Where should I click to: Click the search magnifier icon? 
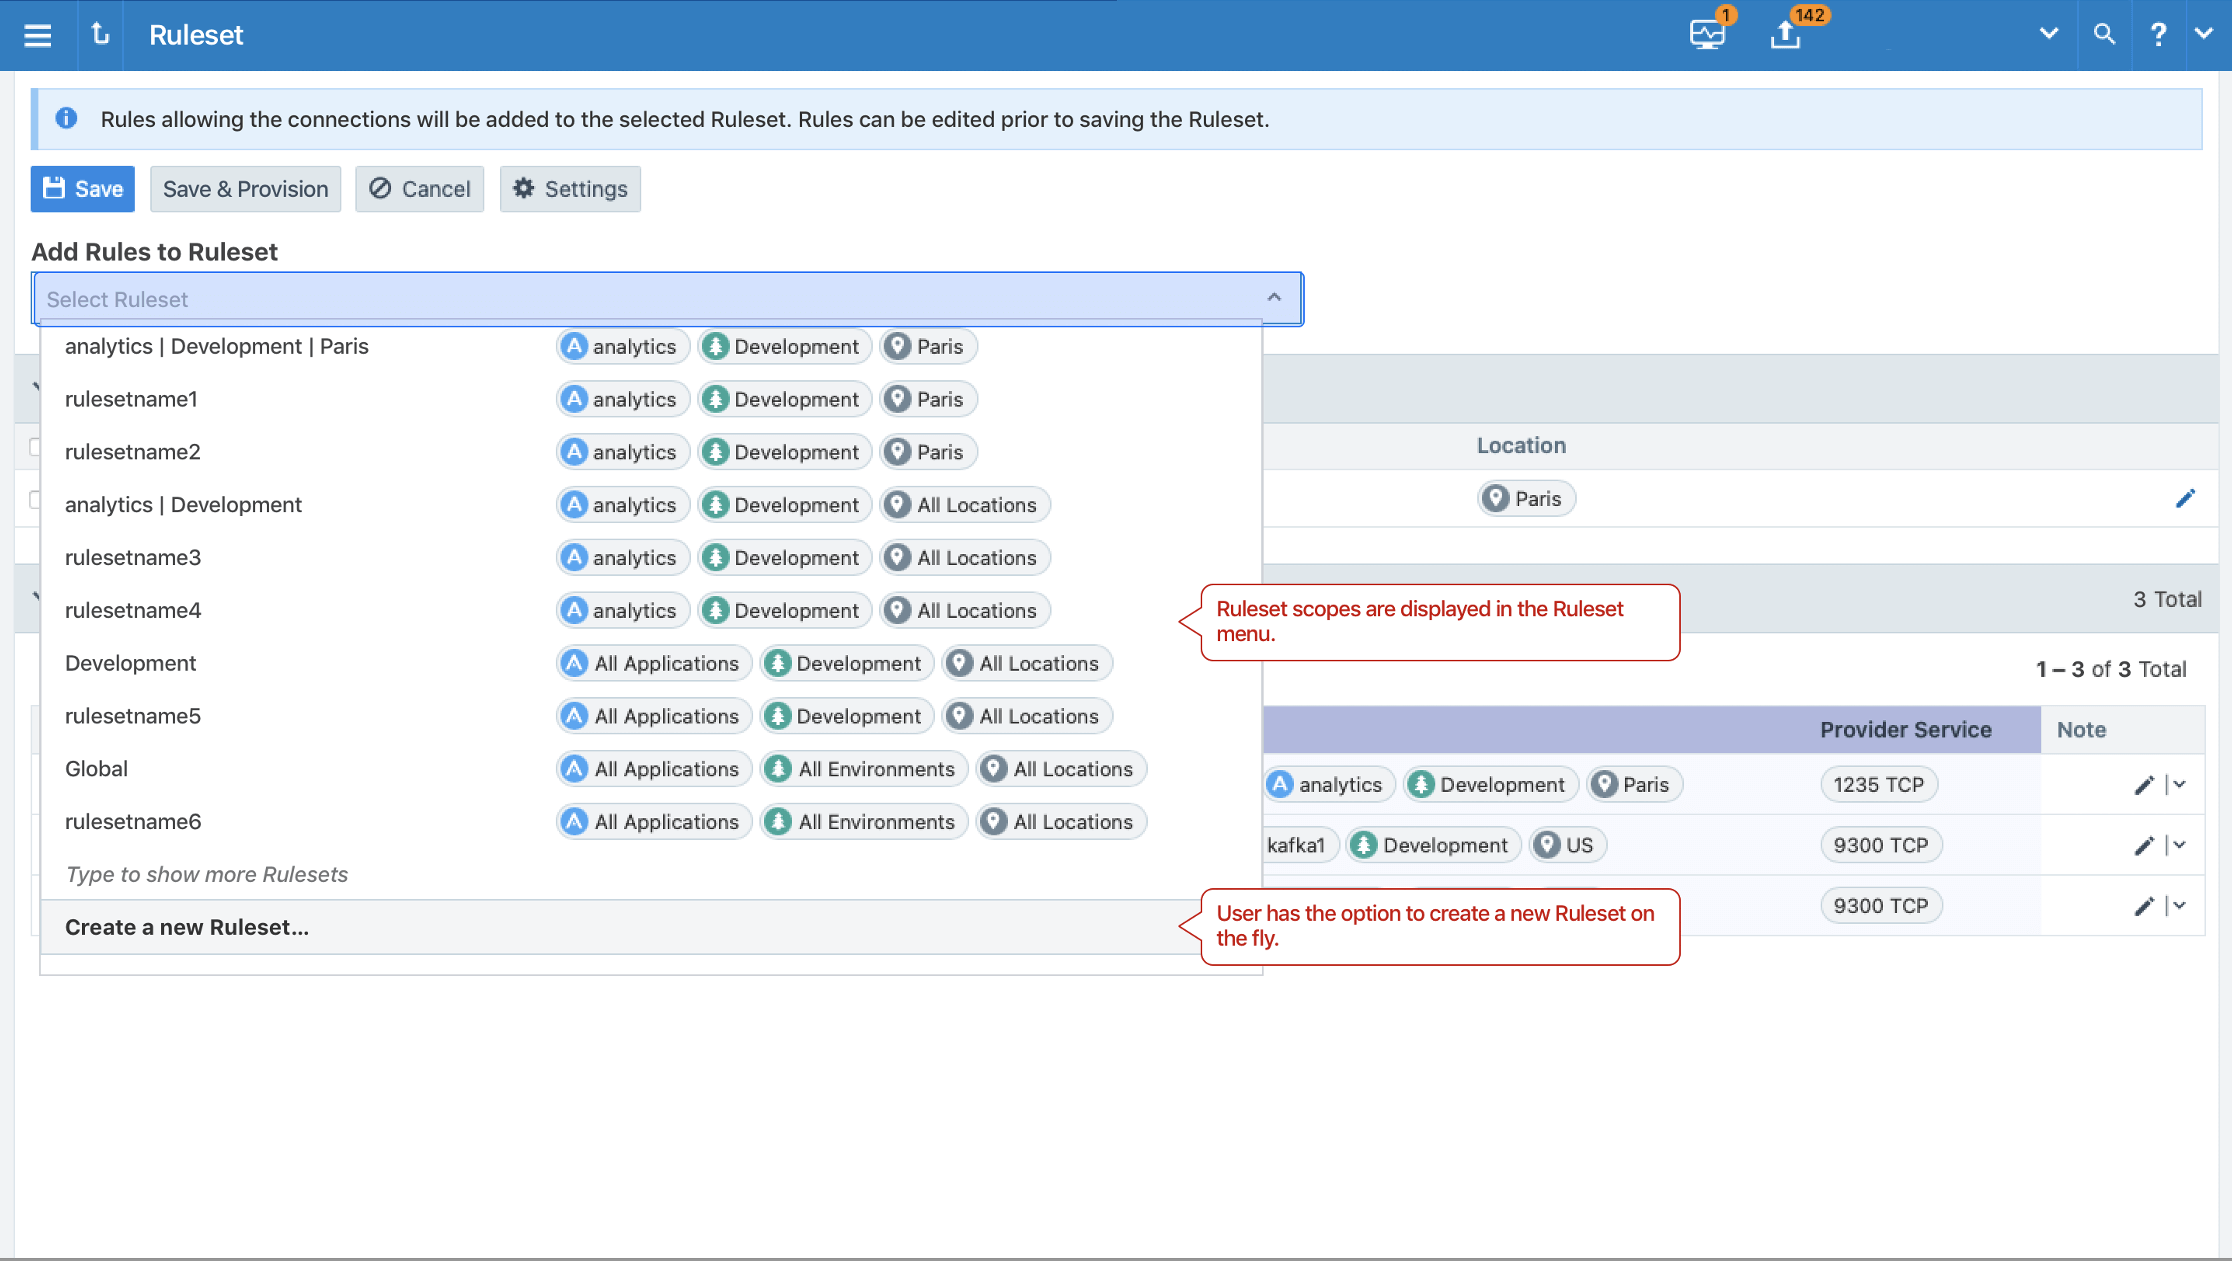(2102, 34)
